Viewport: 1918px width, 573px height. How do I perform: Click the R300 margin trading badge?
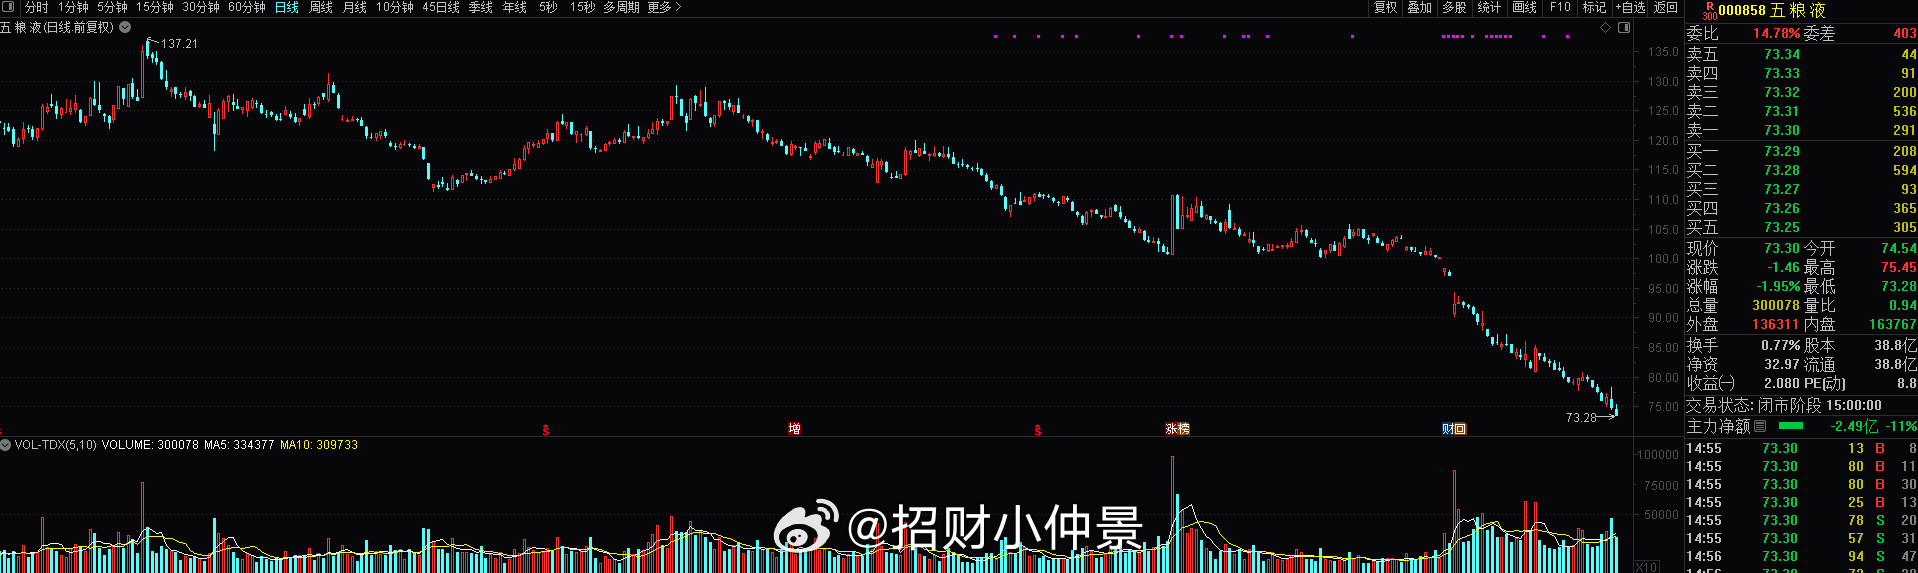(1709, 10)
